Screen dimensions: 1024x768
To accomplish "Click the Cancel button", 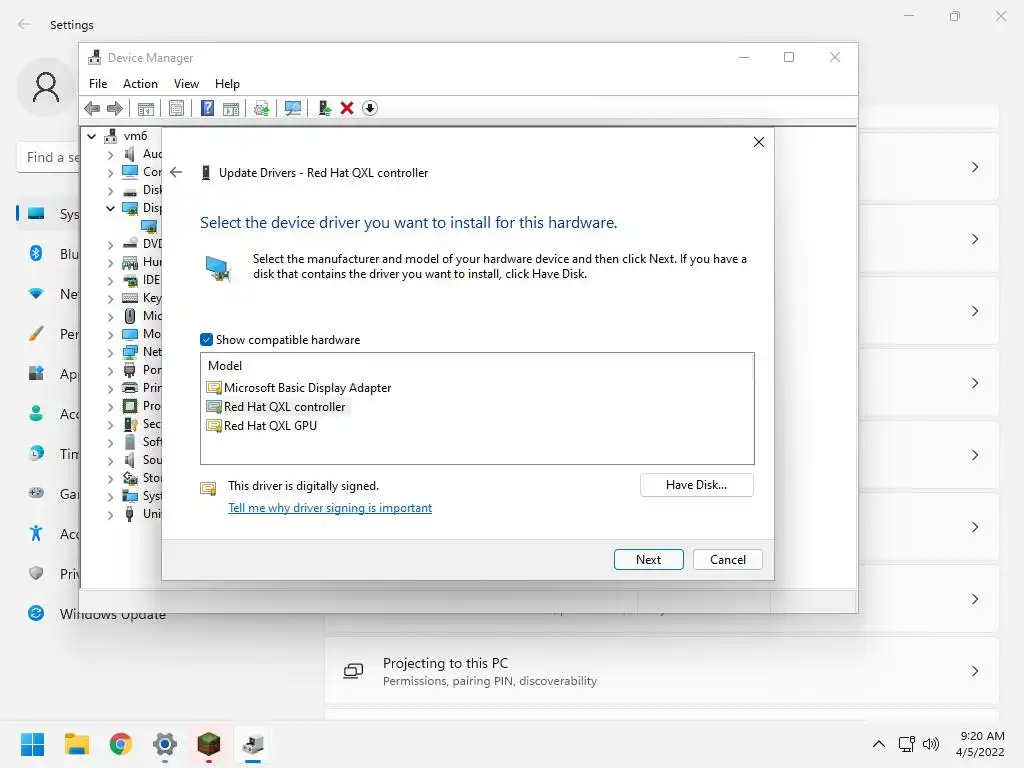I will tap(728, 560).
